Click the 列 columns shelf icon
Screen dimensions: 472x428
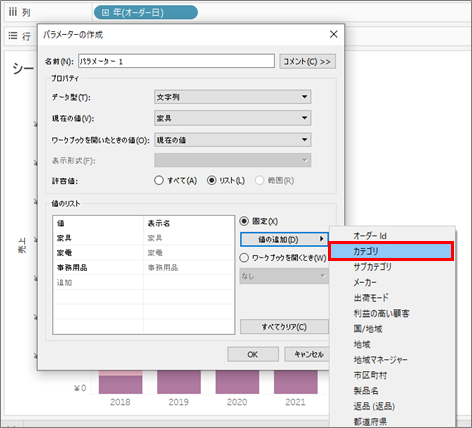(13, 12)
